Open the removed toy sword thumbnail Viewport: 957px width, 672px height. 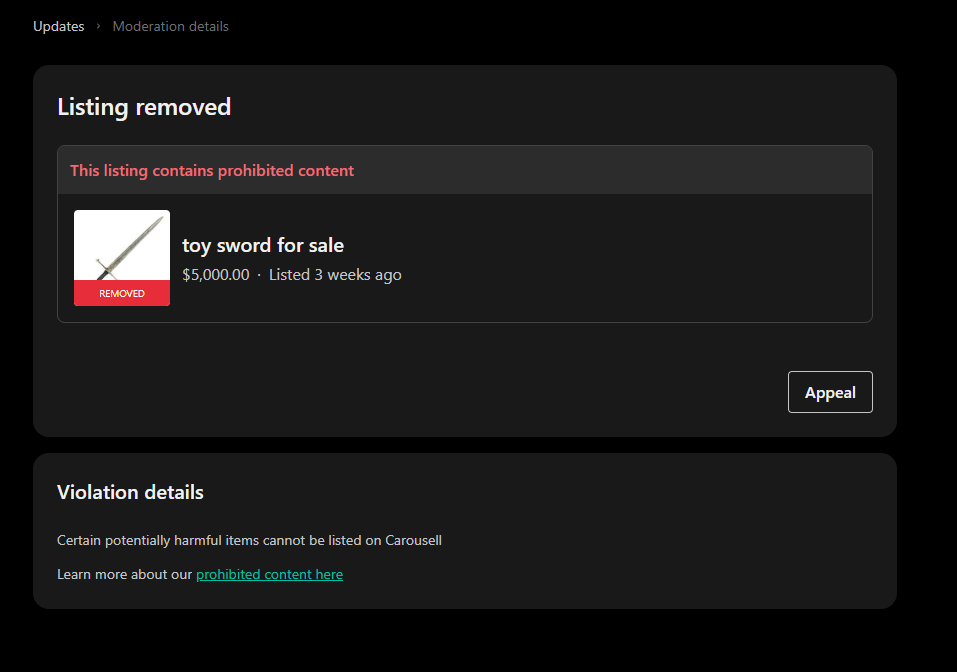click(122, 258)
